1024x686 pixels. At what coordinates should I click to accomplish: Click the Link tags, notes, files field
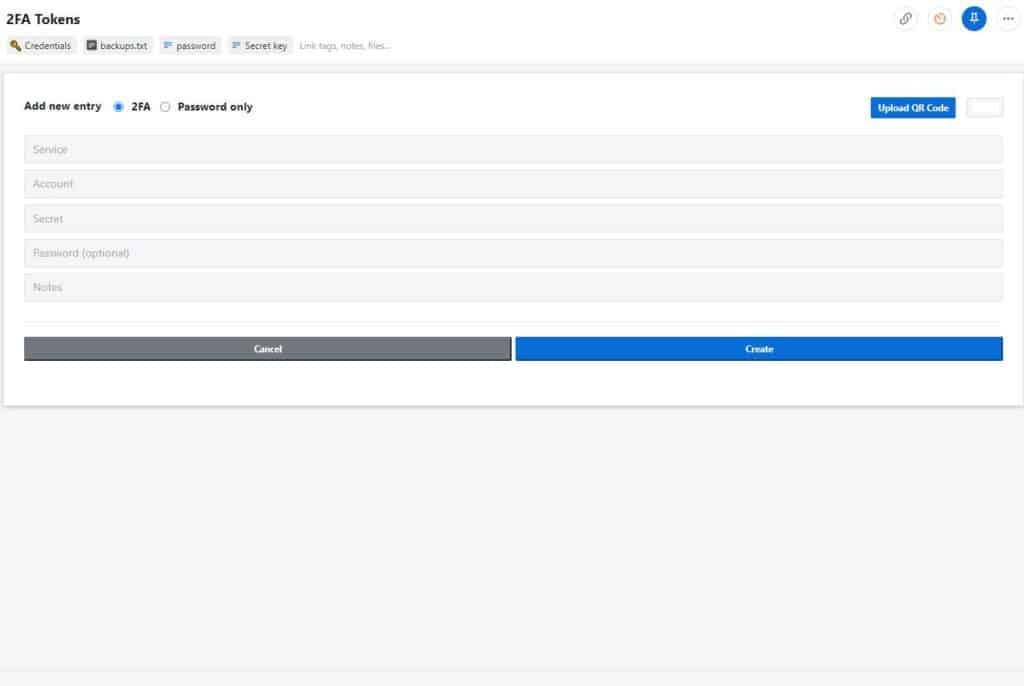coord(345,46)
